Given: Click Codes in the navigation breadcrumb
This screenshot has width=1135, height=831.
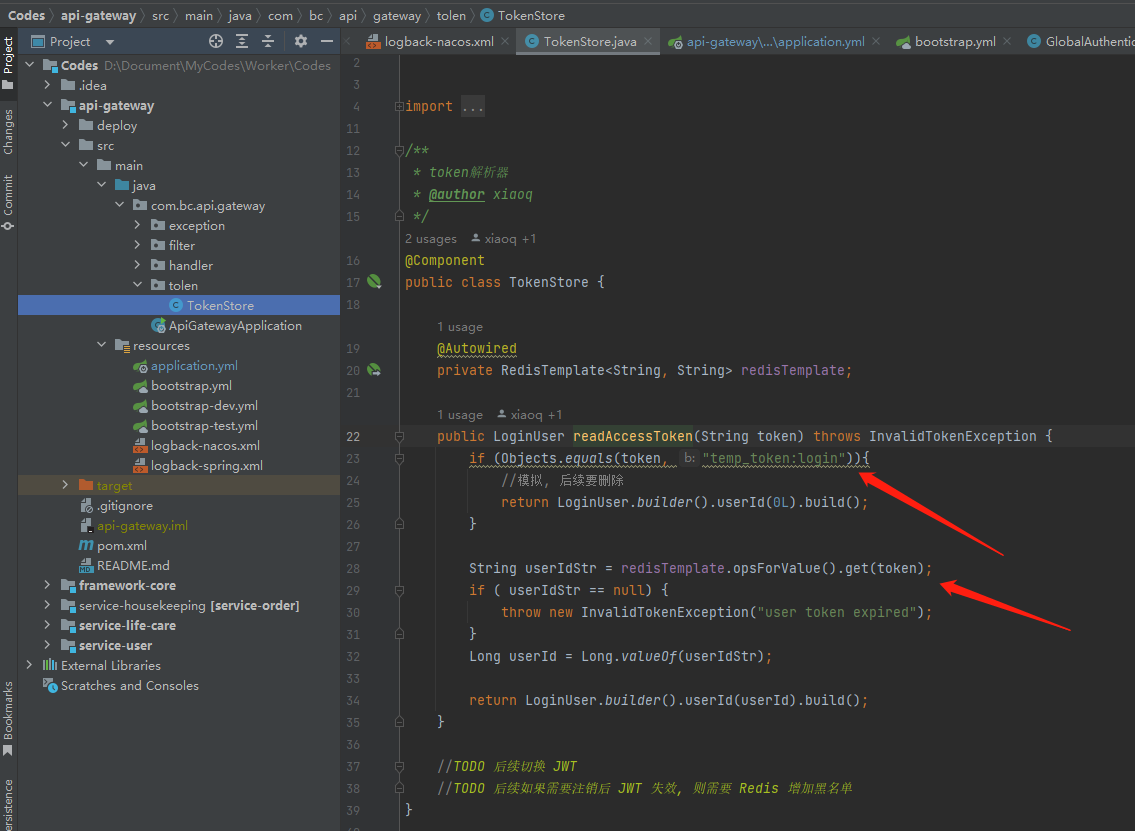Looking at the screenshot, I should click(27, 15).
